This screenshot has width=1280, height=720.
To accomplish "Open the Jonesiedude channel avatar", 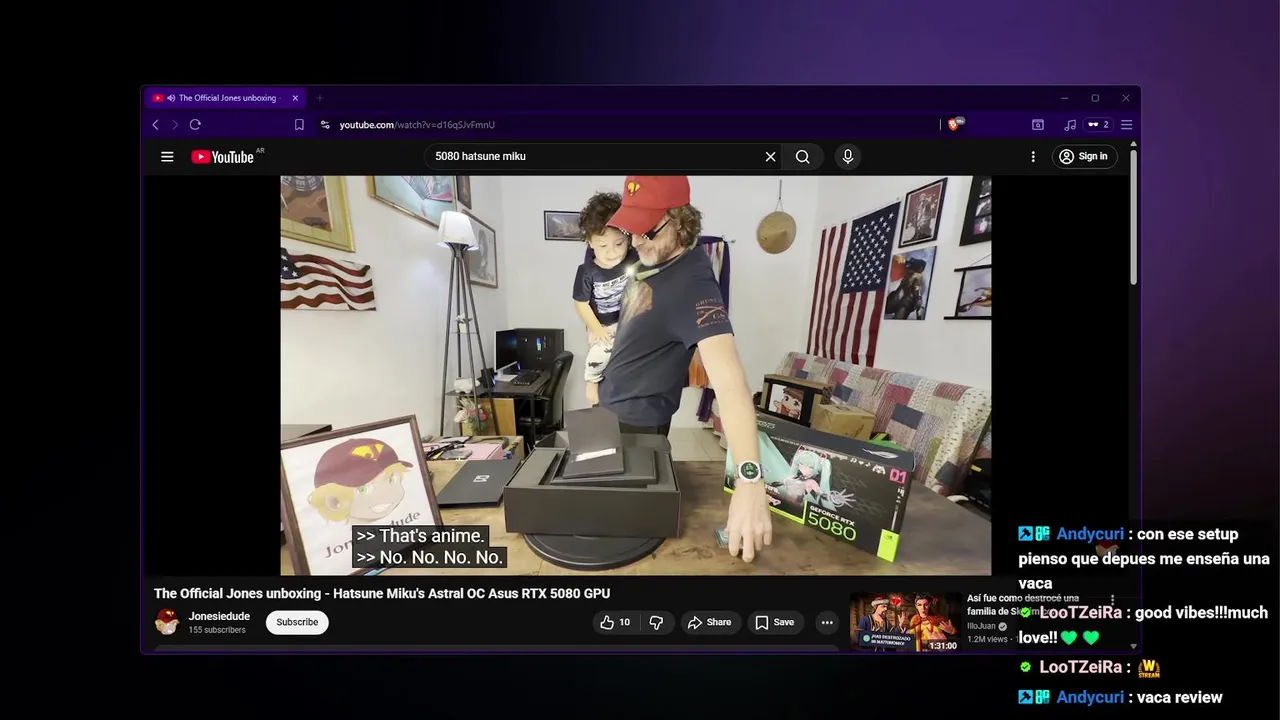I will click(167, 622).
